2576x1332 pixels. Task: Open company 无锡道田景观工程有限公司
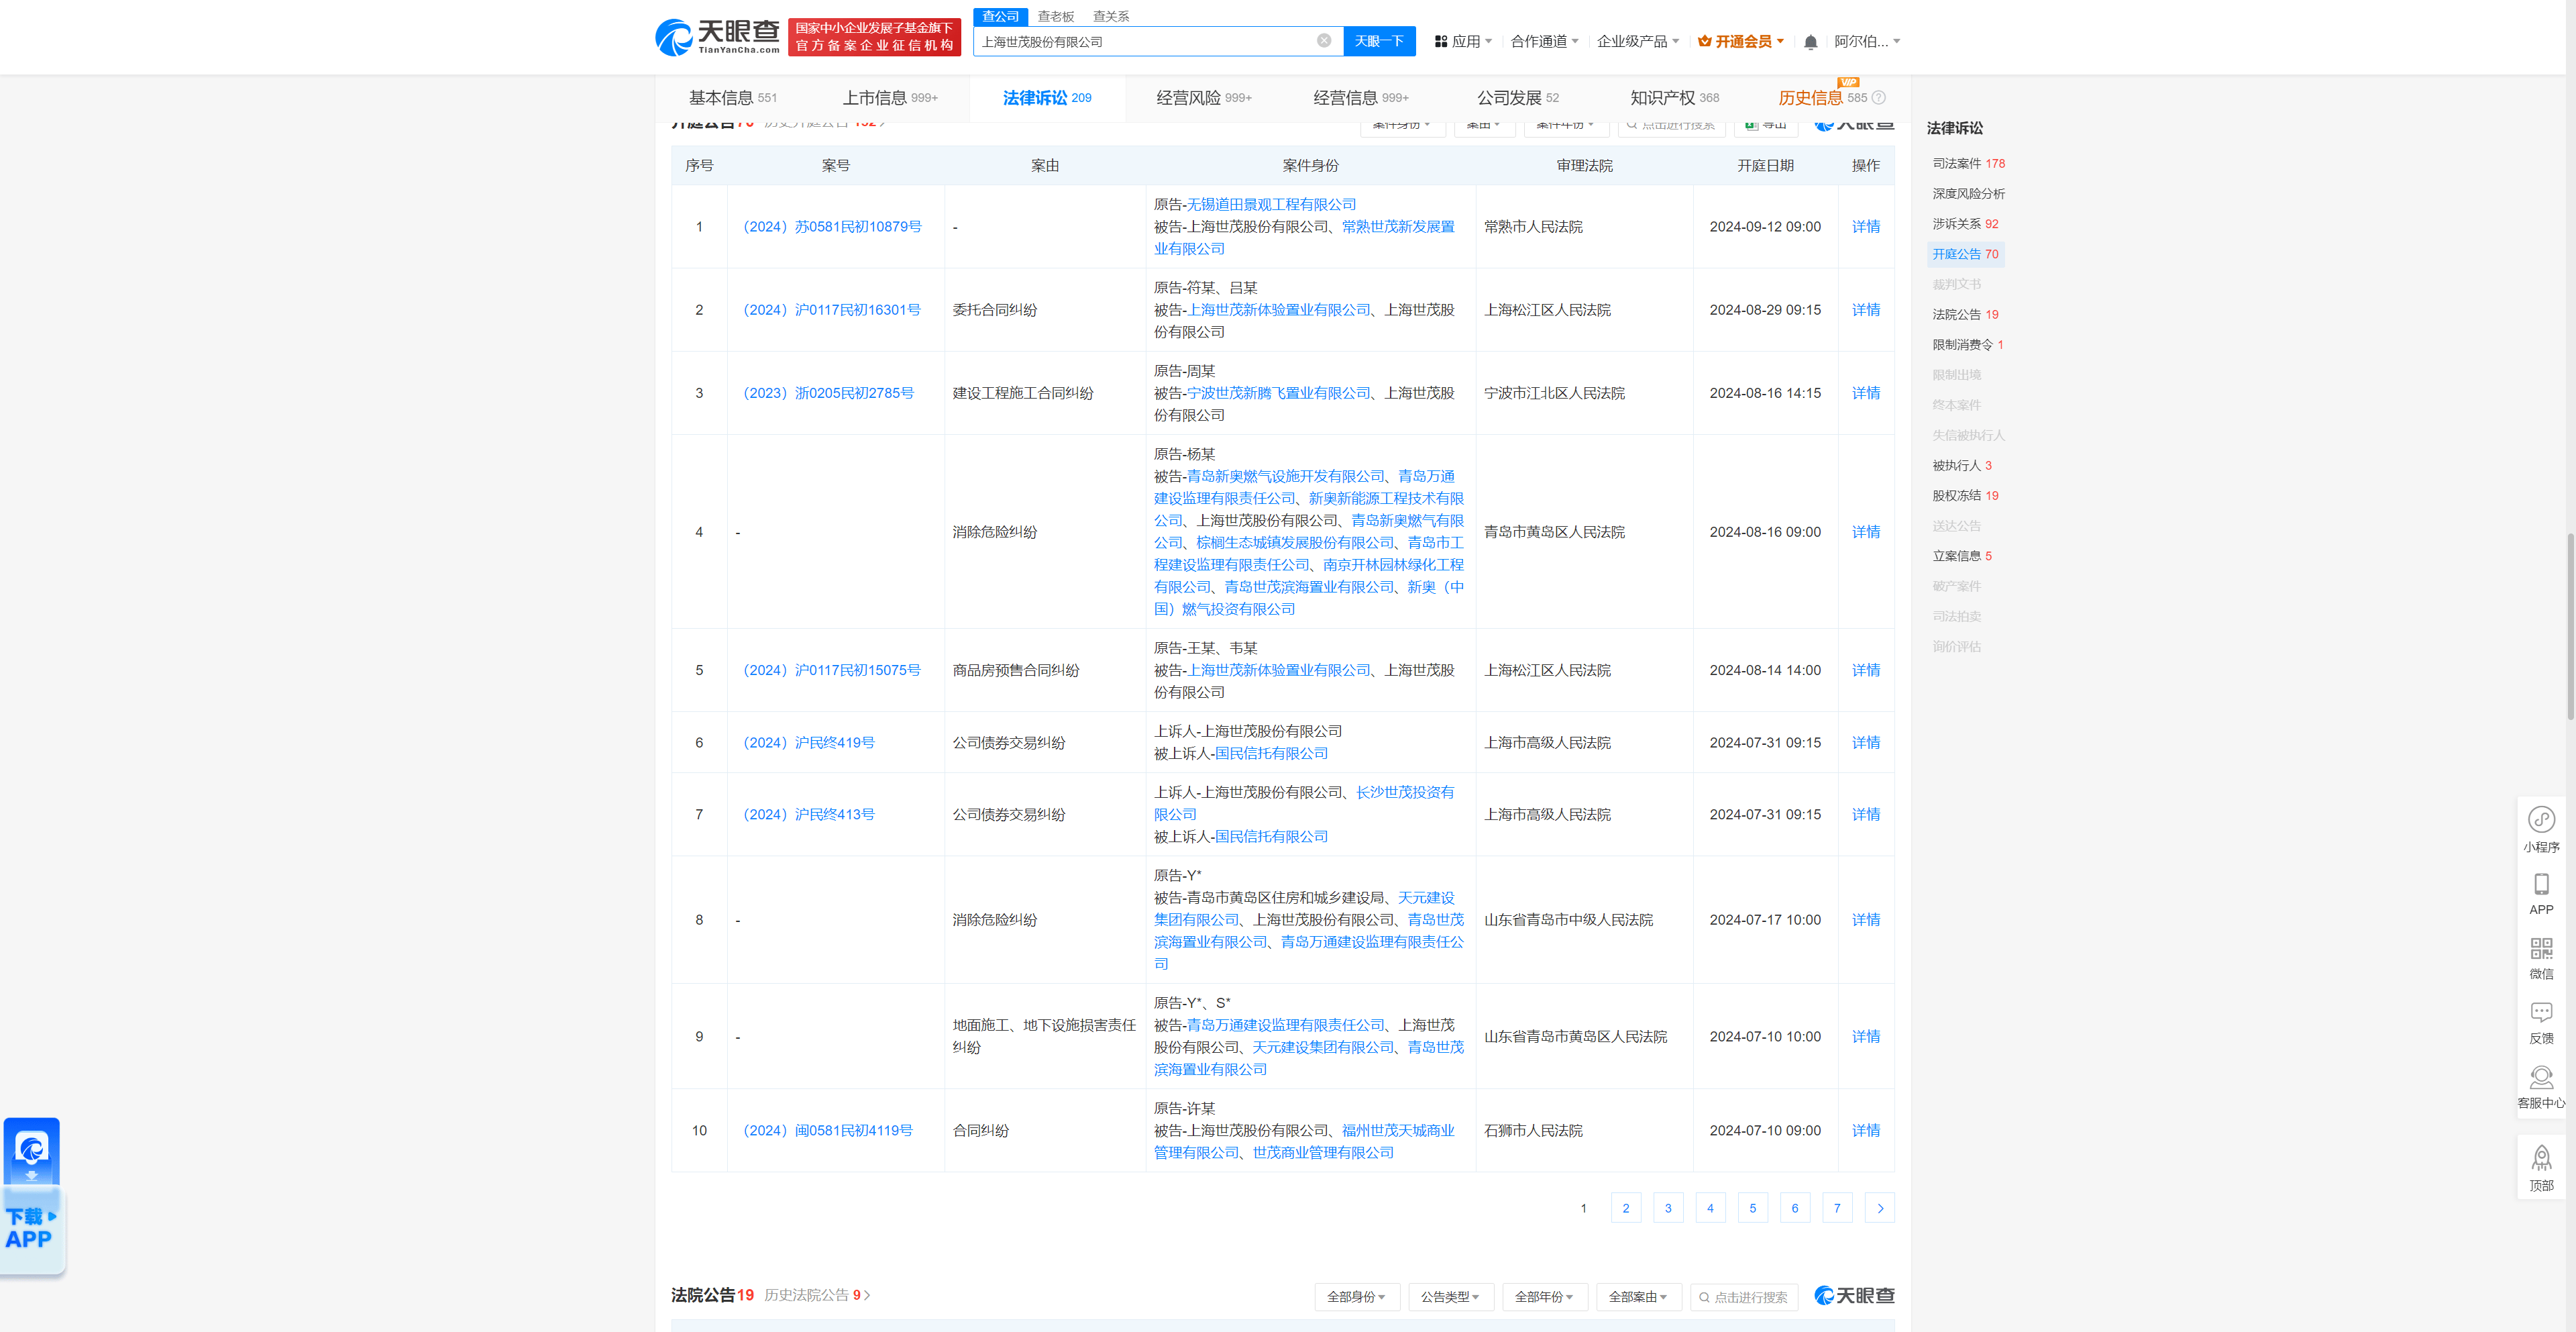coord(1271,204)
